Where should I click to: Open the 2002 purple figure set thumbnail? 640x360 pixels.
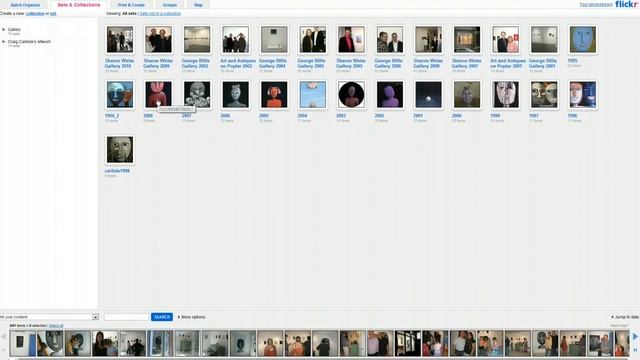(x=390, y=95)
